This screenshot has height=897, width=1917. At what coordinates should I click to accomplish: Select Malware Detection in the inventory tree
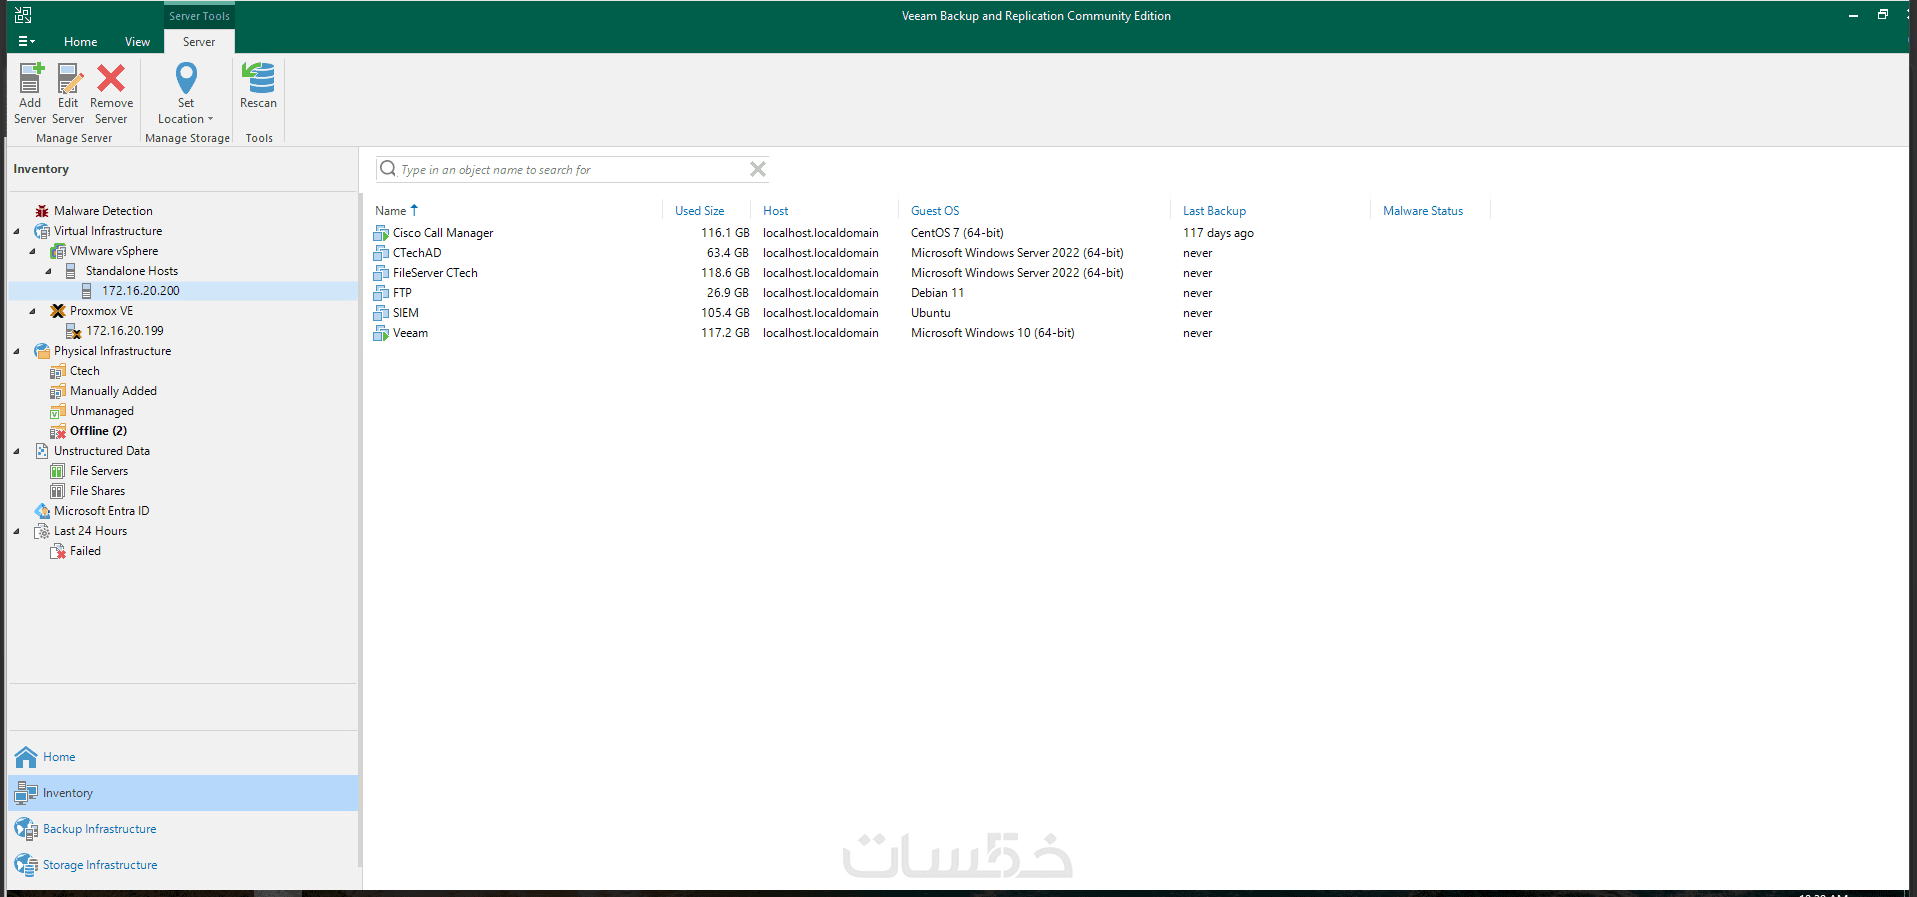(x=103, y=211)
